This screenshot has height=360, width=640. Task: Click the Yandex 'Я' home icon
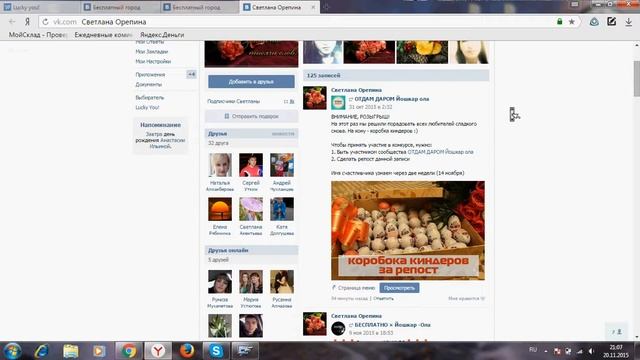click(x=27, y=22)
